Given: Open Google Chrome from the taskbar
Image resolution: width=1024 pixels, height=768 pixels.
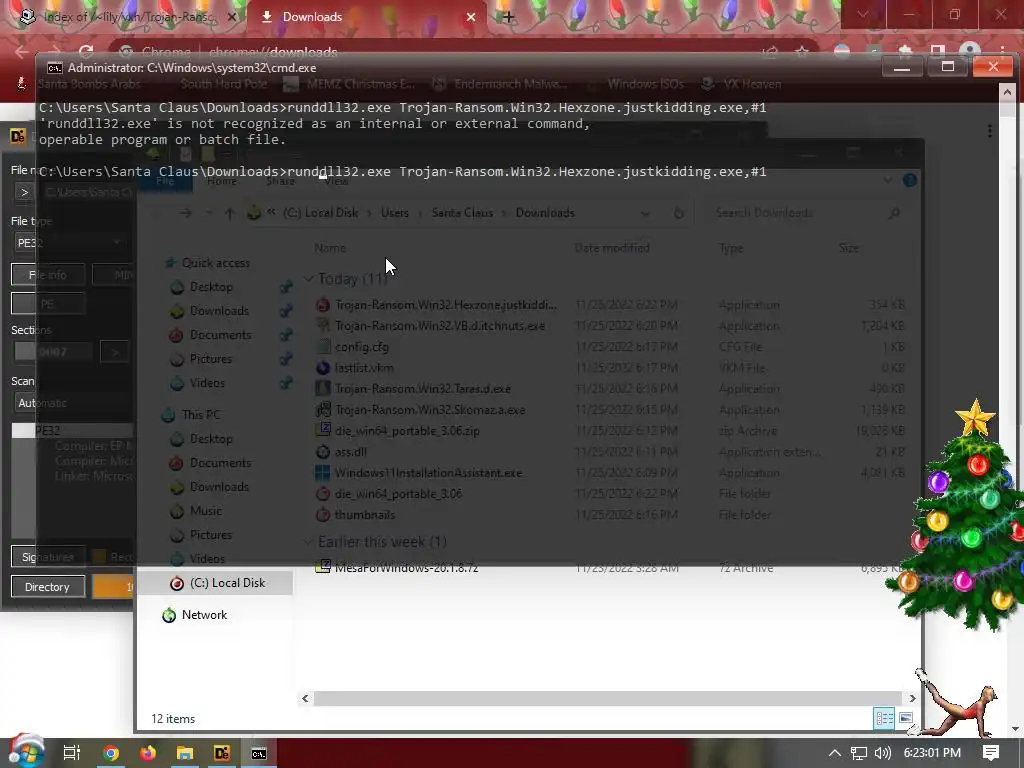Looking at the screenshot, I should click(x=111, y=753).
